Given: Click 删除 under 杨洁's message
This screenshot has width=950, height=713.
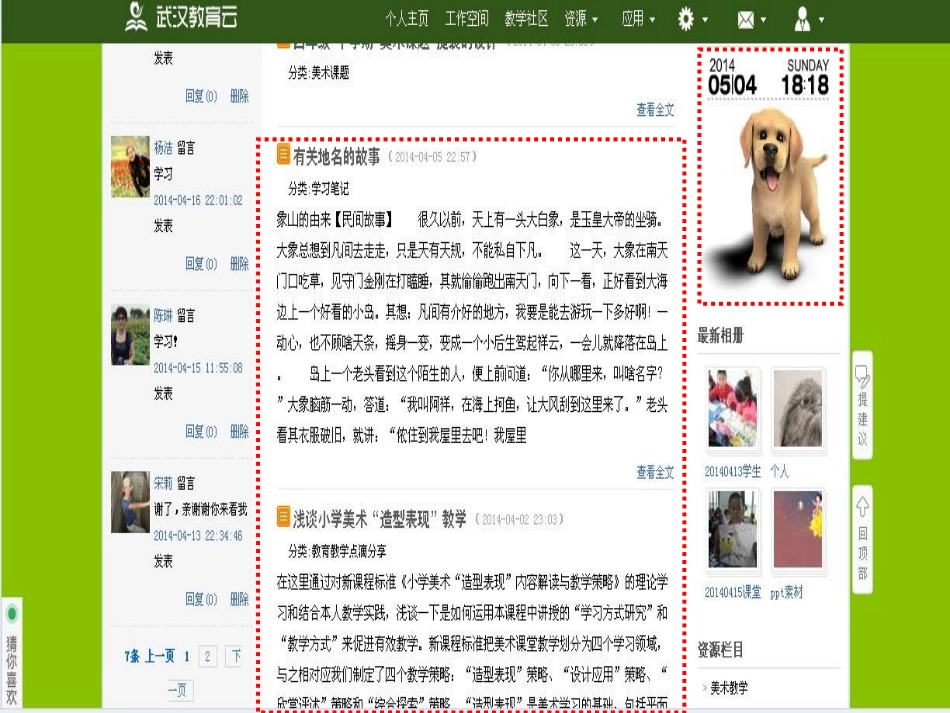Looking at the screenshot, I should (x=239, y=264).
